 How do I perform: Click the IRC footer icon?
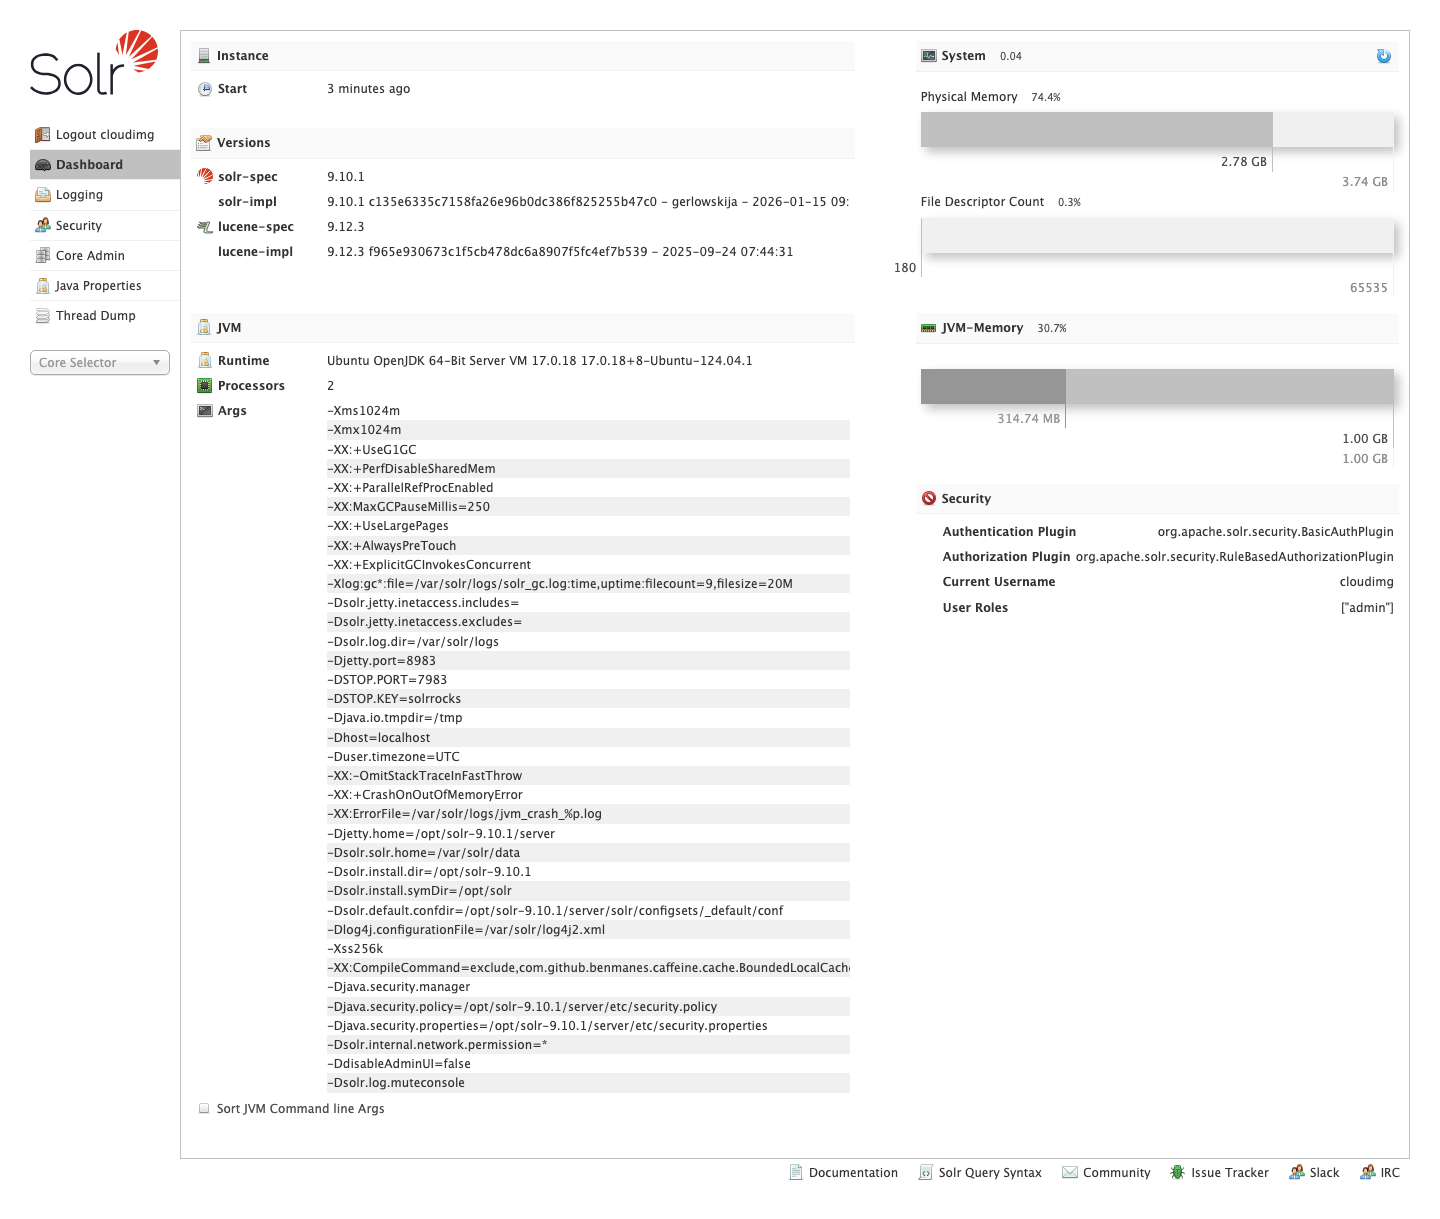[x=1368, y=1172]
